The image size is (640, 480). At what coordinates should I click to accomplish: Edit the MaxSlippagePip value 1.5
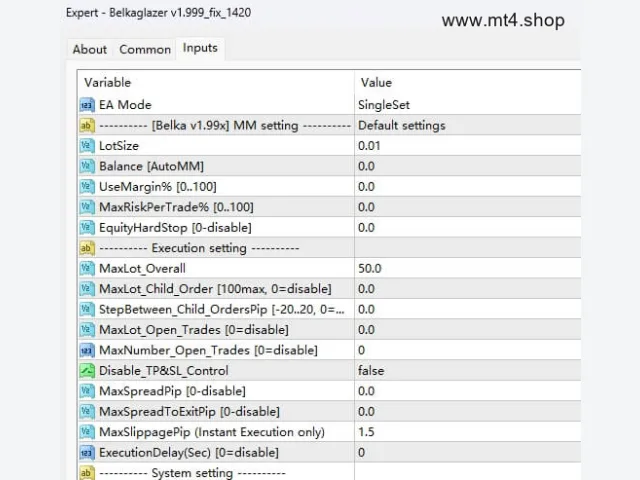point(468,432)
